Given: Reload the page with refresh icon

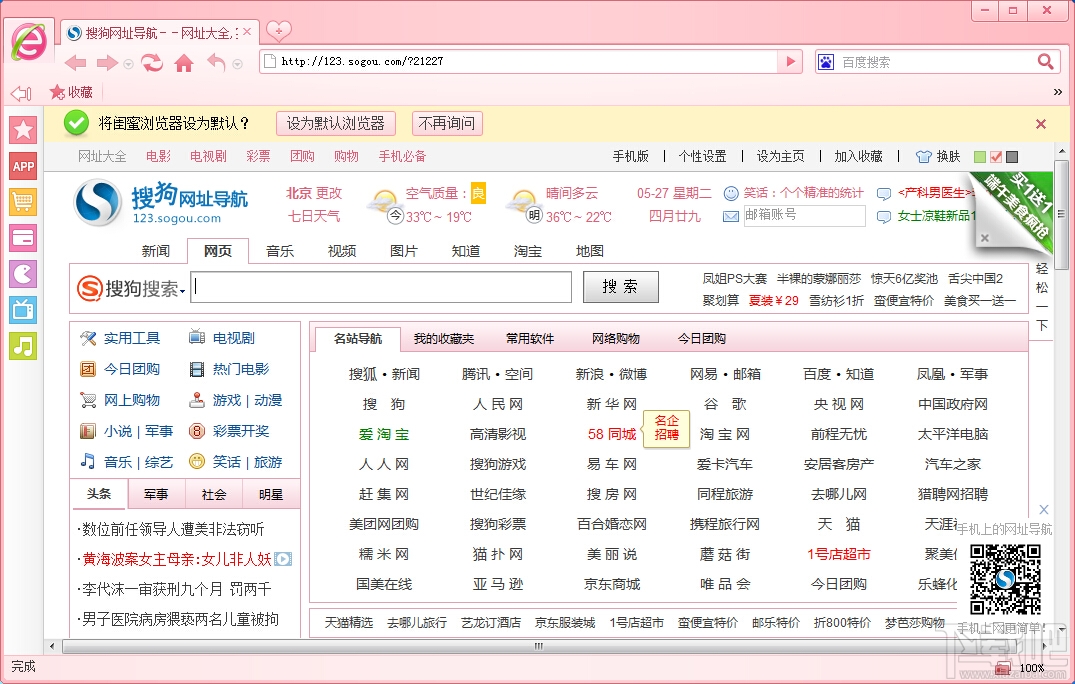Looking at the screenshot, I should click(152, 63).
